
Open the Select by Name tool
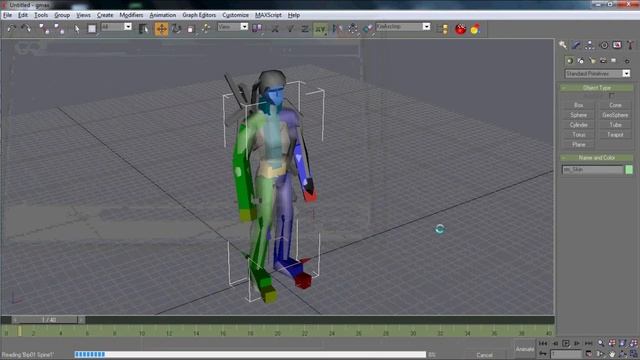click(x=143, y=29)
